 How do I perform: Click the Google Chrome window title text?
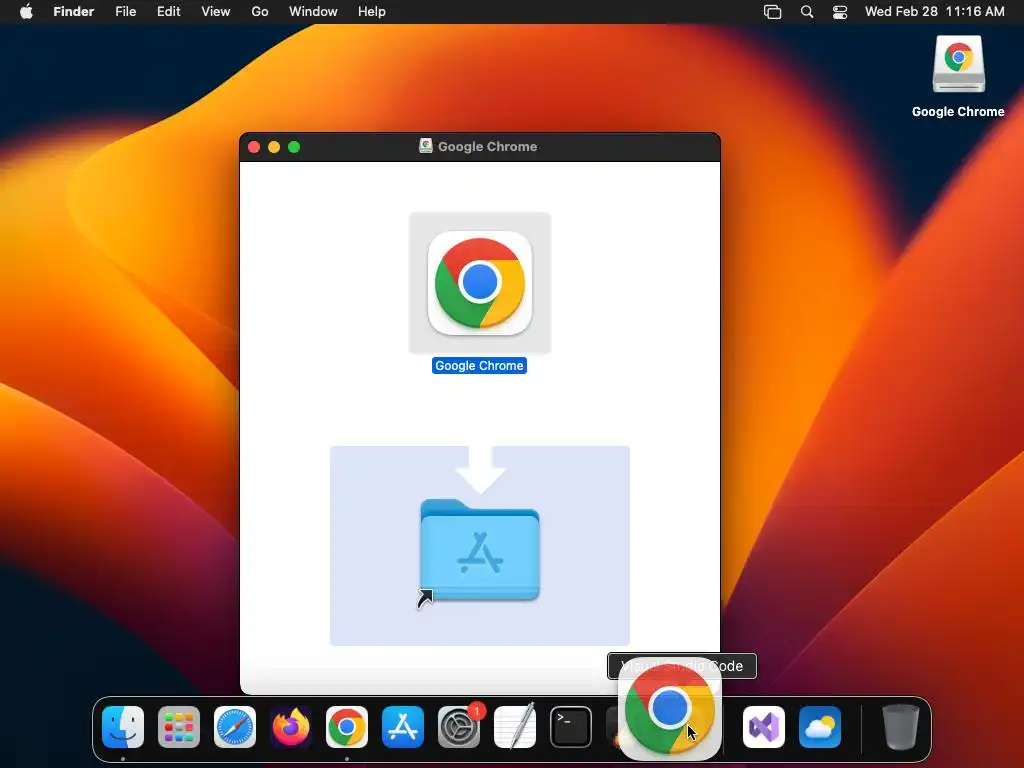(487, 146)
